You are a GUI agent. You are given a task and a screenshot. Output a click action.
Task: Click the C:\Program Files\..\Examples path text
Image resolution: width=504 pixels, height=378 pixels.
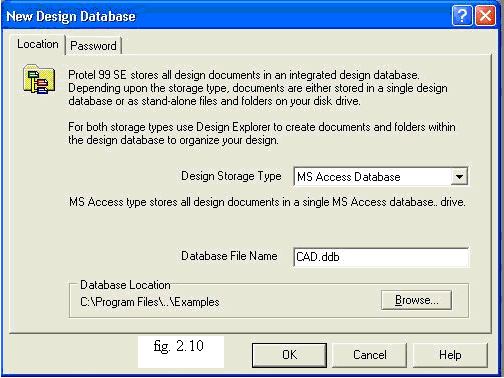tap(150, 302)
